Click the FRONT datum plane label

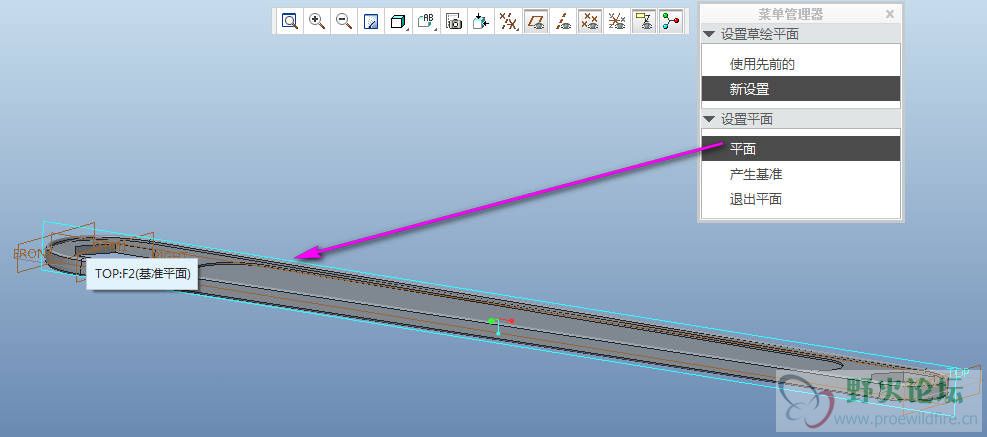coord(30,254)
